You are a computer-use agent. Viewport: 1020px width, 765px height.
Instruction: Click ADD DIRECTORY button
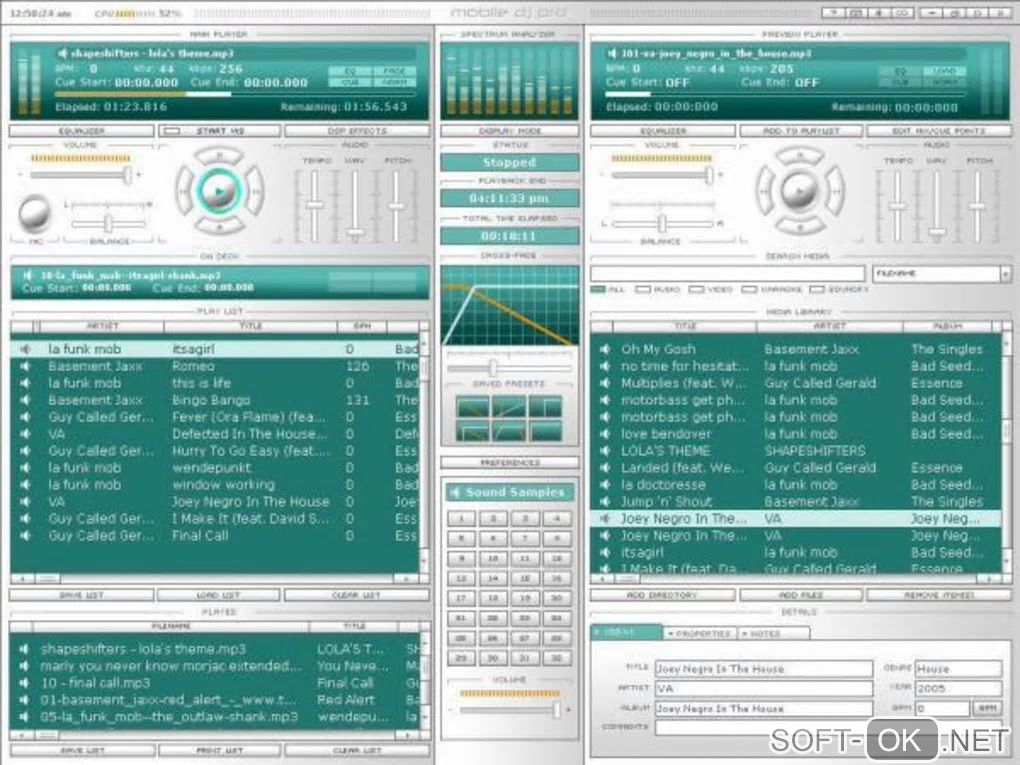coord(662,595)
